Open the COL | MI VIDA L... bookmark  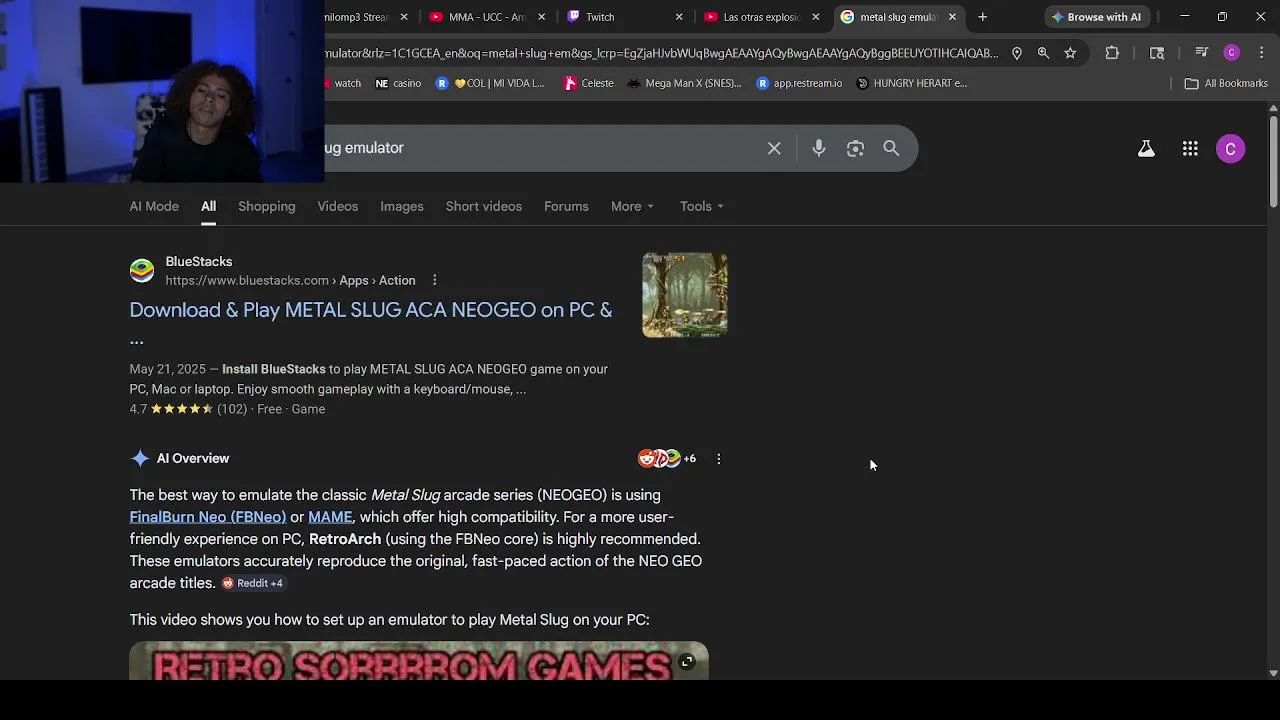(490, 83)
